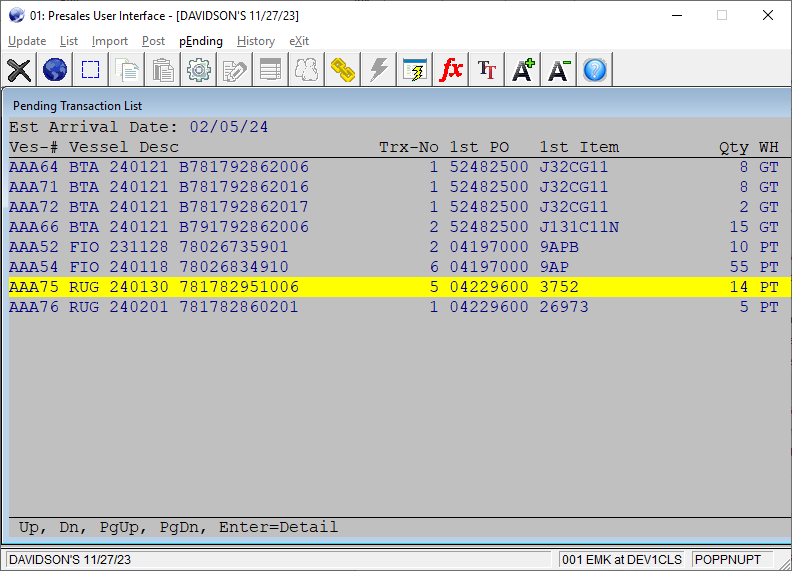Image resolution: width=792 pixels, height=571 pixels.
Task: Click the 001 EMK at DEV1CLS status entry
Action: [622, 559]
